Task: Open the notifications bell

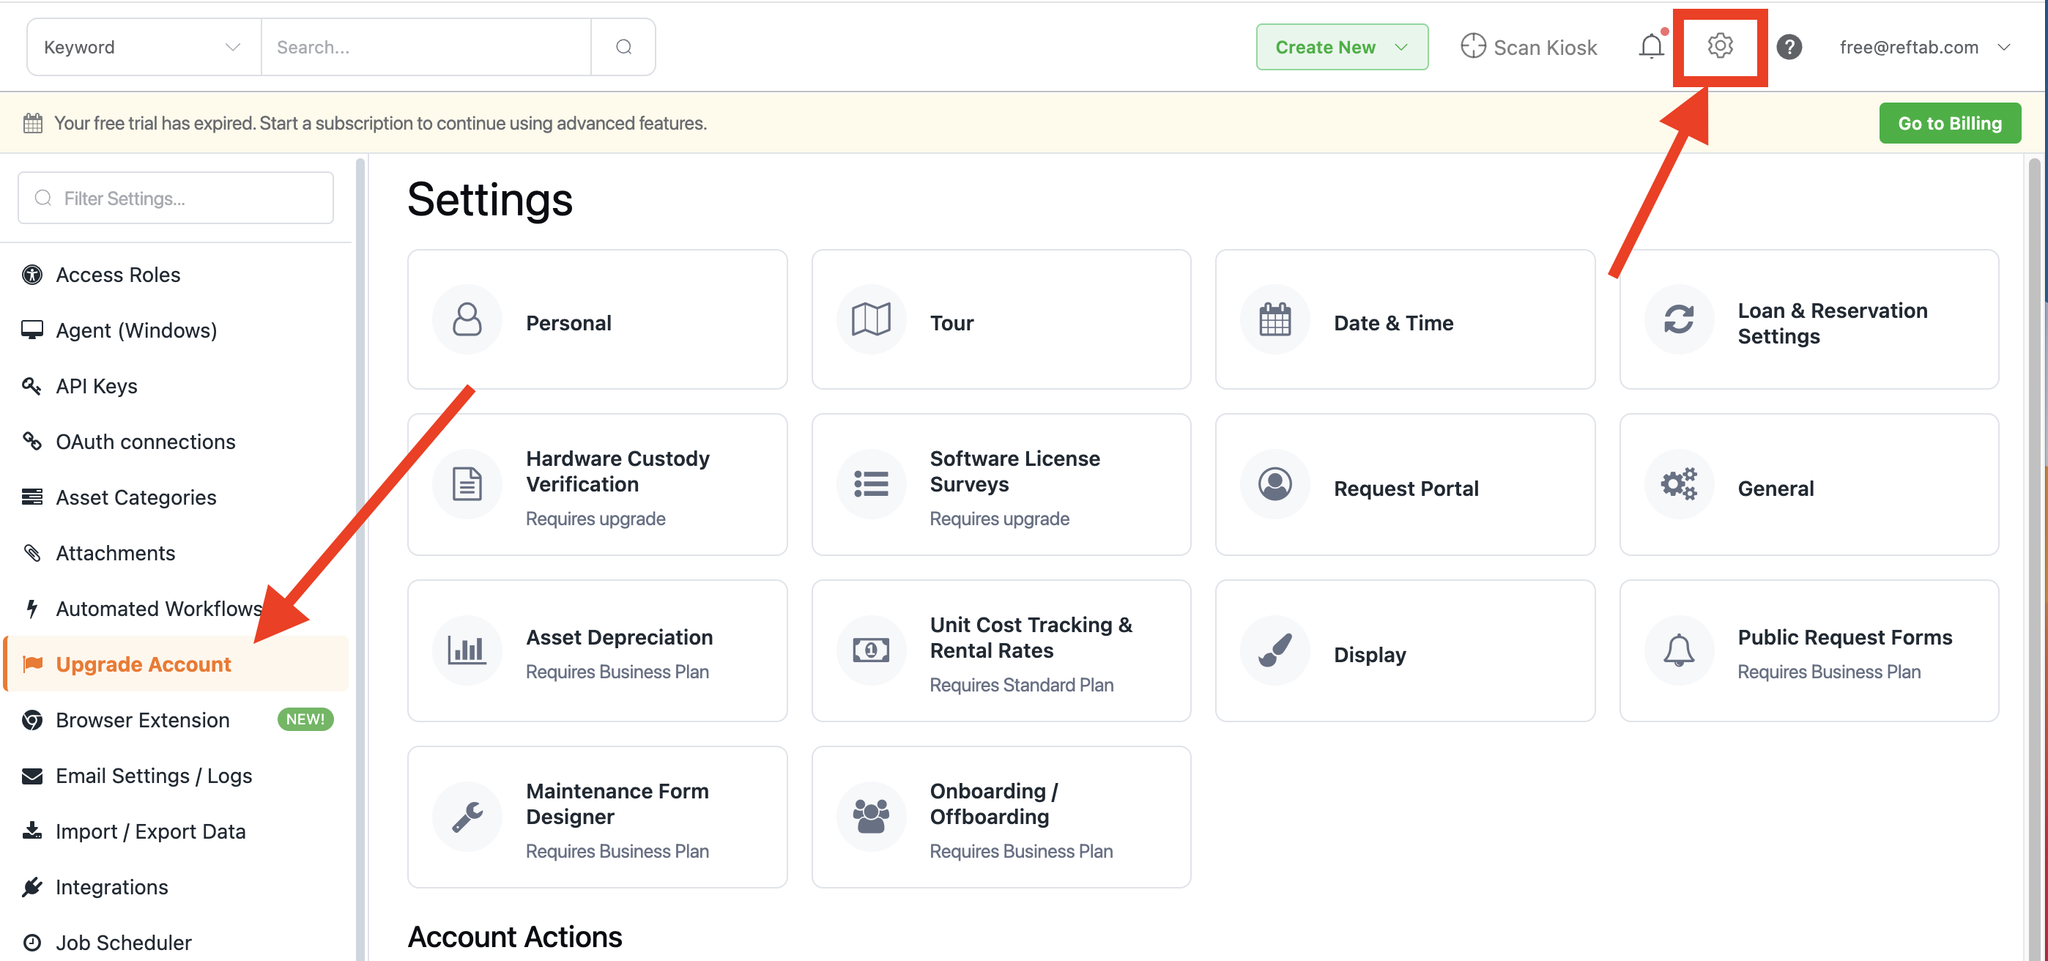Action: pos(1652,46)
